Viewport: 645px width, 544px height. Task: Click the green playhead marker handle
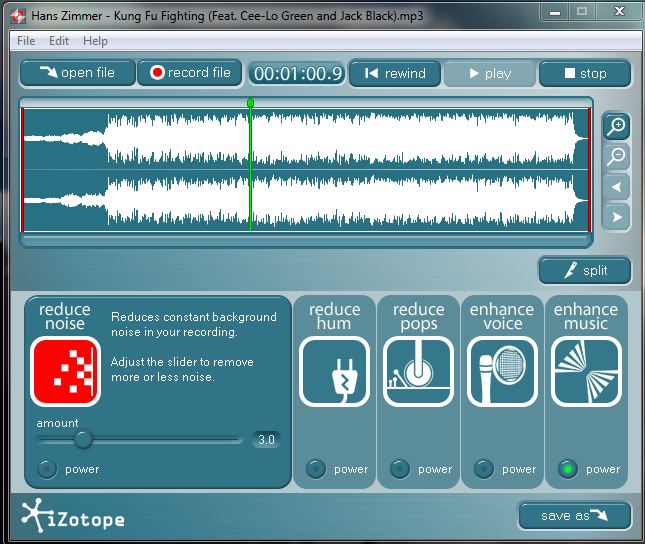[250, 102]
